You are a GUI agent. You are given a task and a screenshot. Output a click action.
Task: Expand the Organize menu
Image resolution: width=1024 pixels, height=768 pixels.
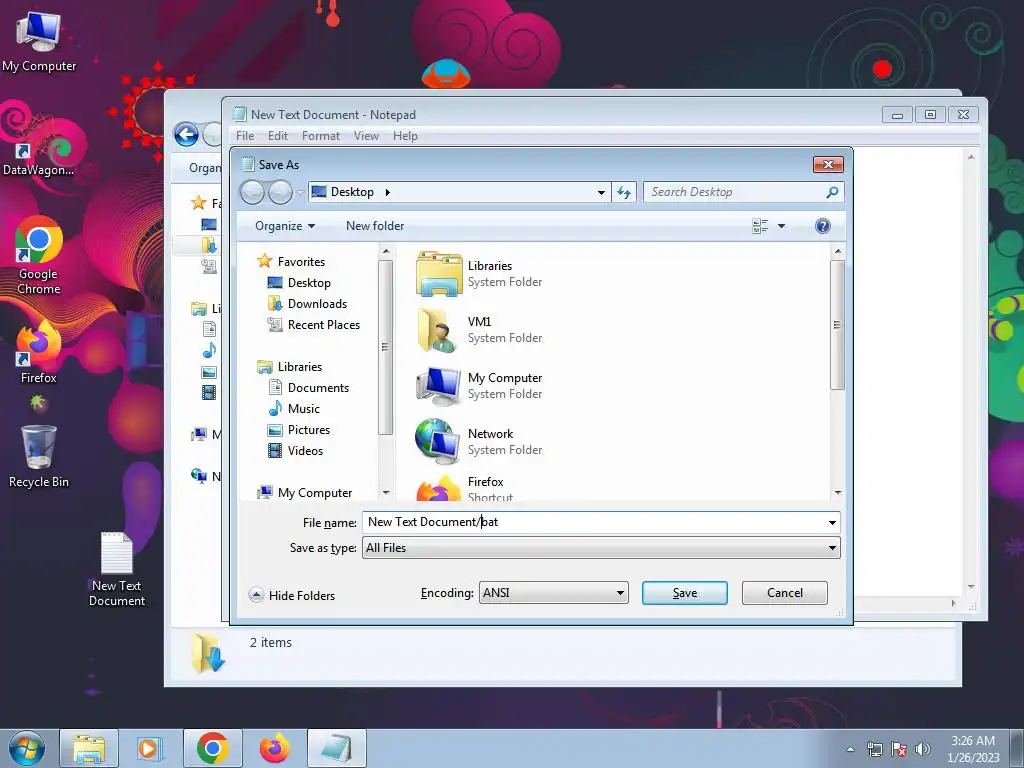[285, 226]
